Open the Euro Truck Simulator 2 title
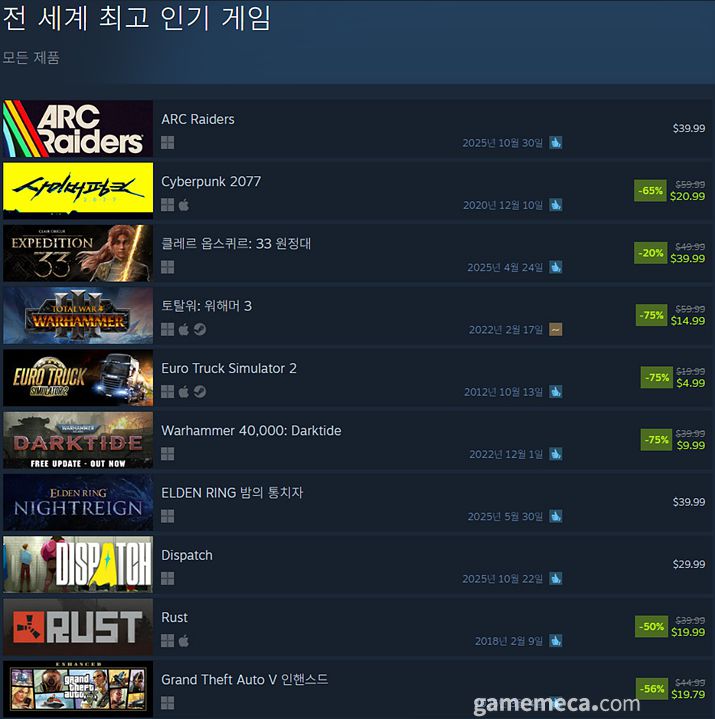The height and width of the screenshot is (719, 715). 229,368
